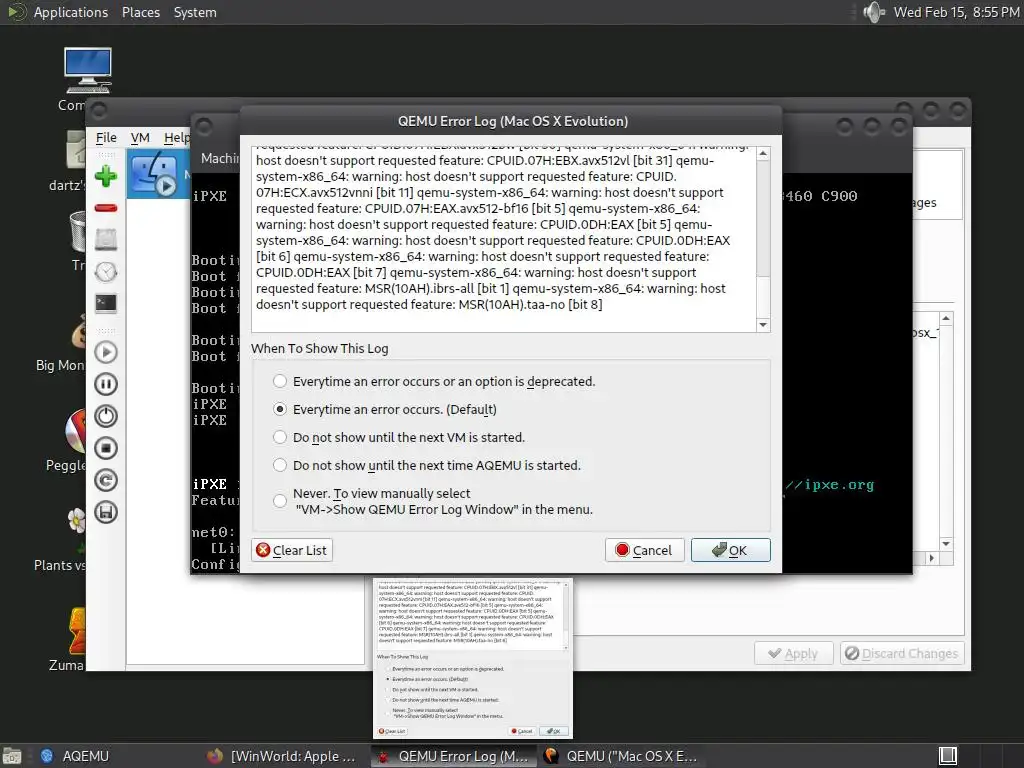The width and height of the screenshot is (1024, 768).
Task: Select 'Everytime an error occurs or option deprecated'
Action: (x=280, y=381)
